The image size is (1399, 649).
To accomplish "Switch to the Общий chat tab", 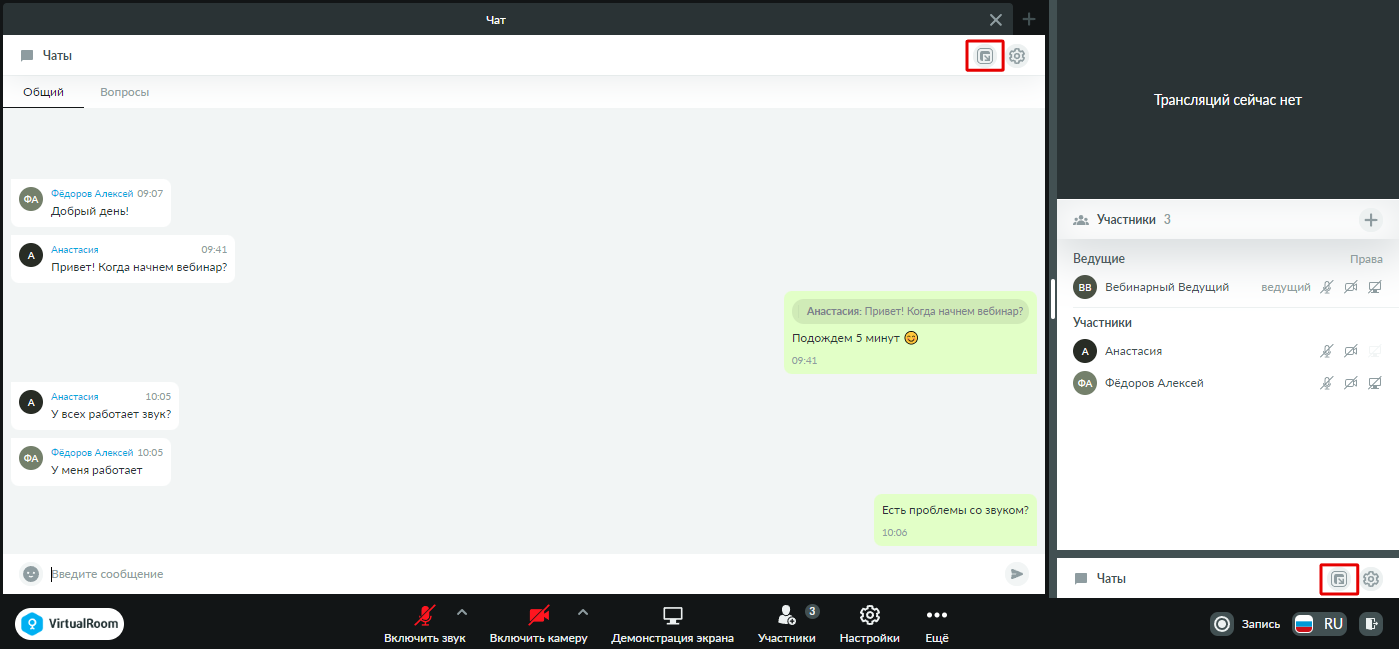I will click(44, 92).
